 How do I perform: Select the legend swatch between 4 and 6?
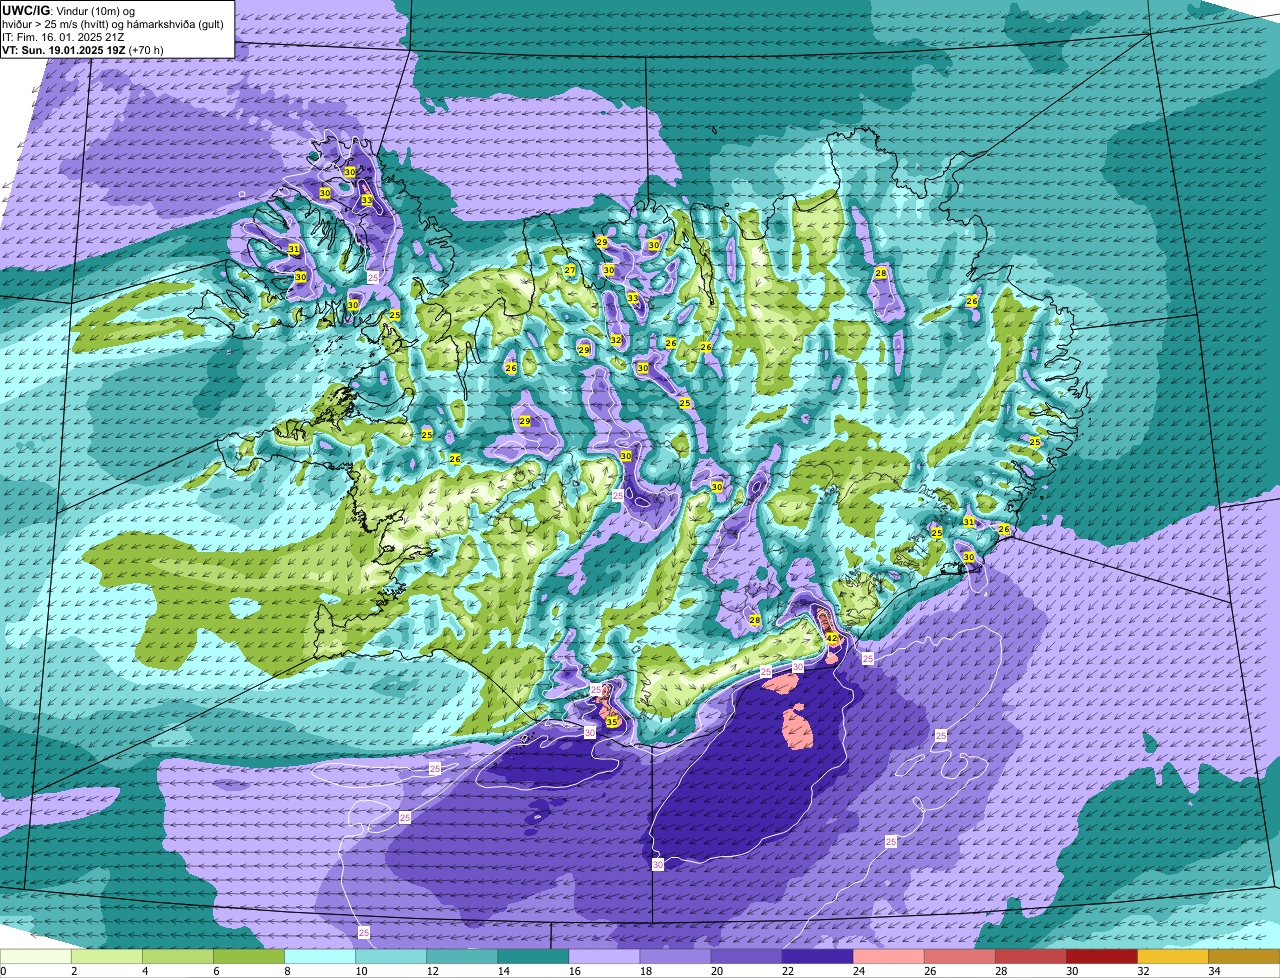(178, 956)
